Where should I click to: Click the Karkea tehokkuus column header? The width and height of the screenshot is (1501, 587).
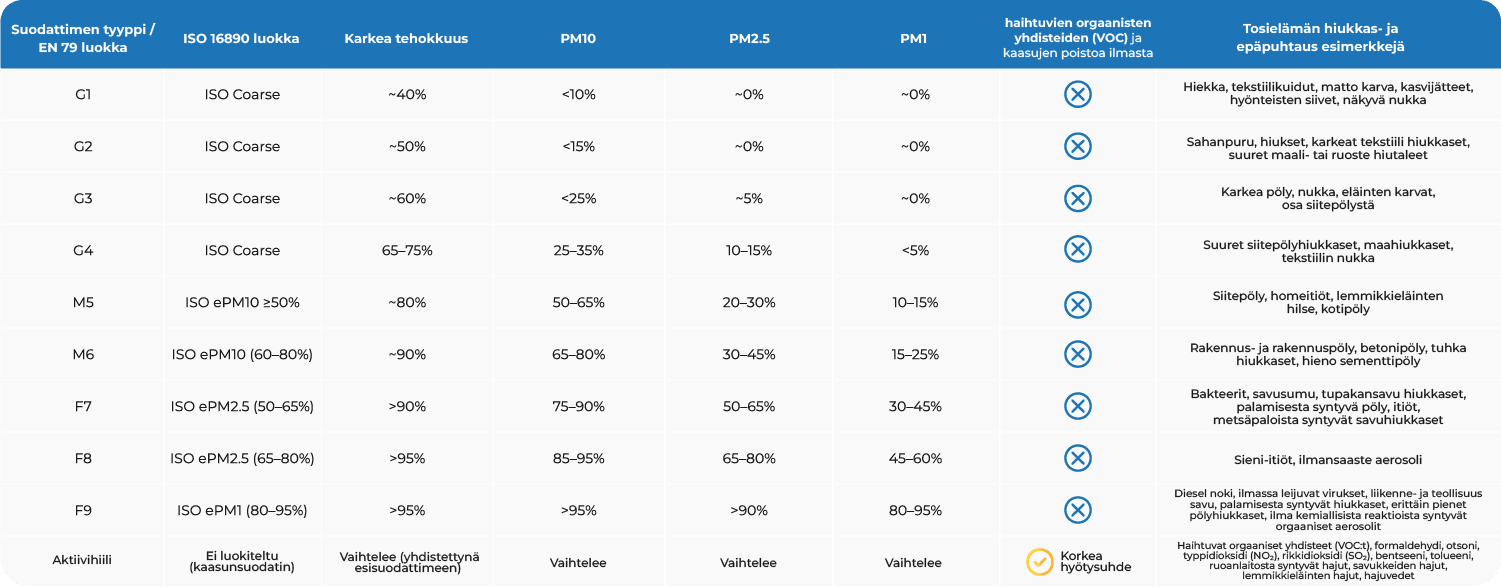(x=406, y=39)
